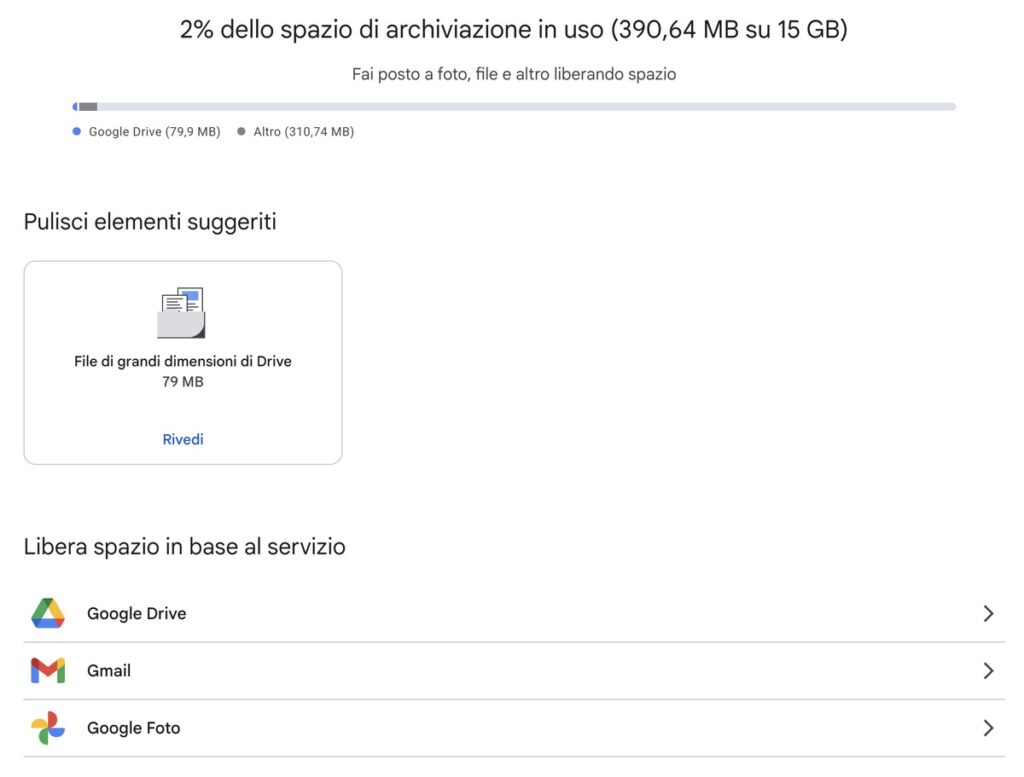1024x777 pixels.
Task: Click the 'Libera spazio in base al servizio' heading
Action: pyautogui.click(x=184, y=546)
